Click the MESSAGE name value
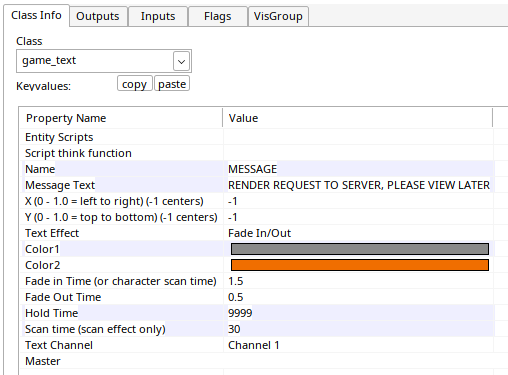 tap(252, 169)
